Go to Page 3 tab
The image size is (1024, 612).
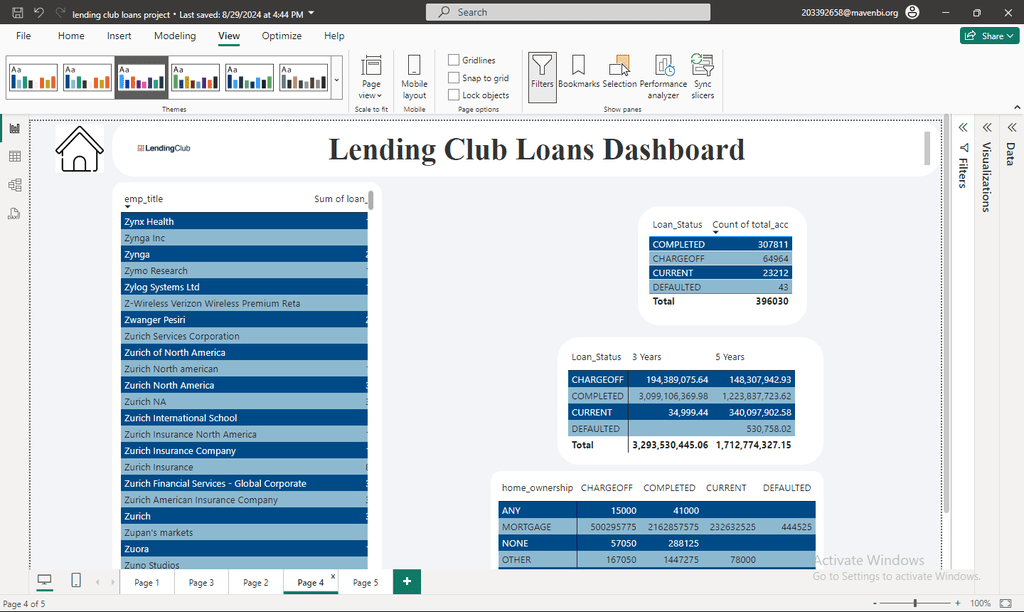coord(201,583)
